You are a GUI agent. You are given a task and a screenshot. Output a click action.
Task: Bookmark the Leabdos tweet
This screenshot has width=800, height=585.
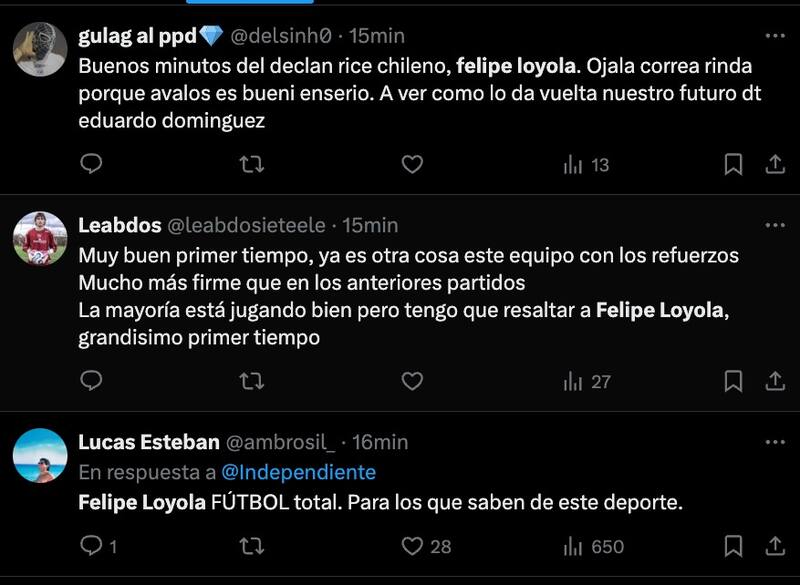(x=733, y=381)
